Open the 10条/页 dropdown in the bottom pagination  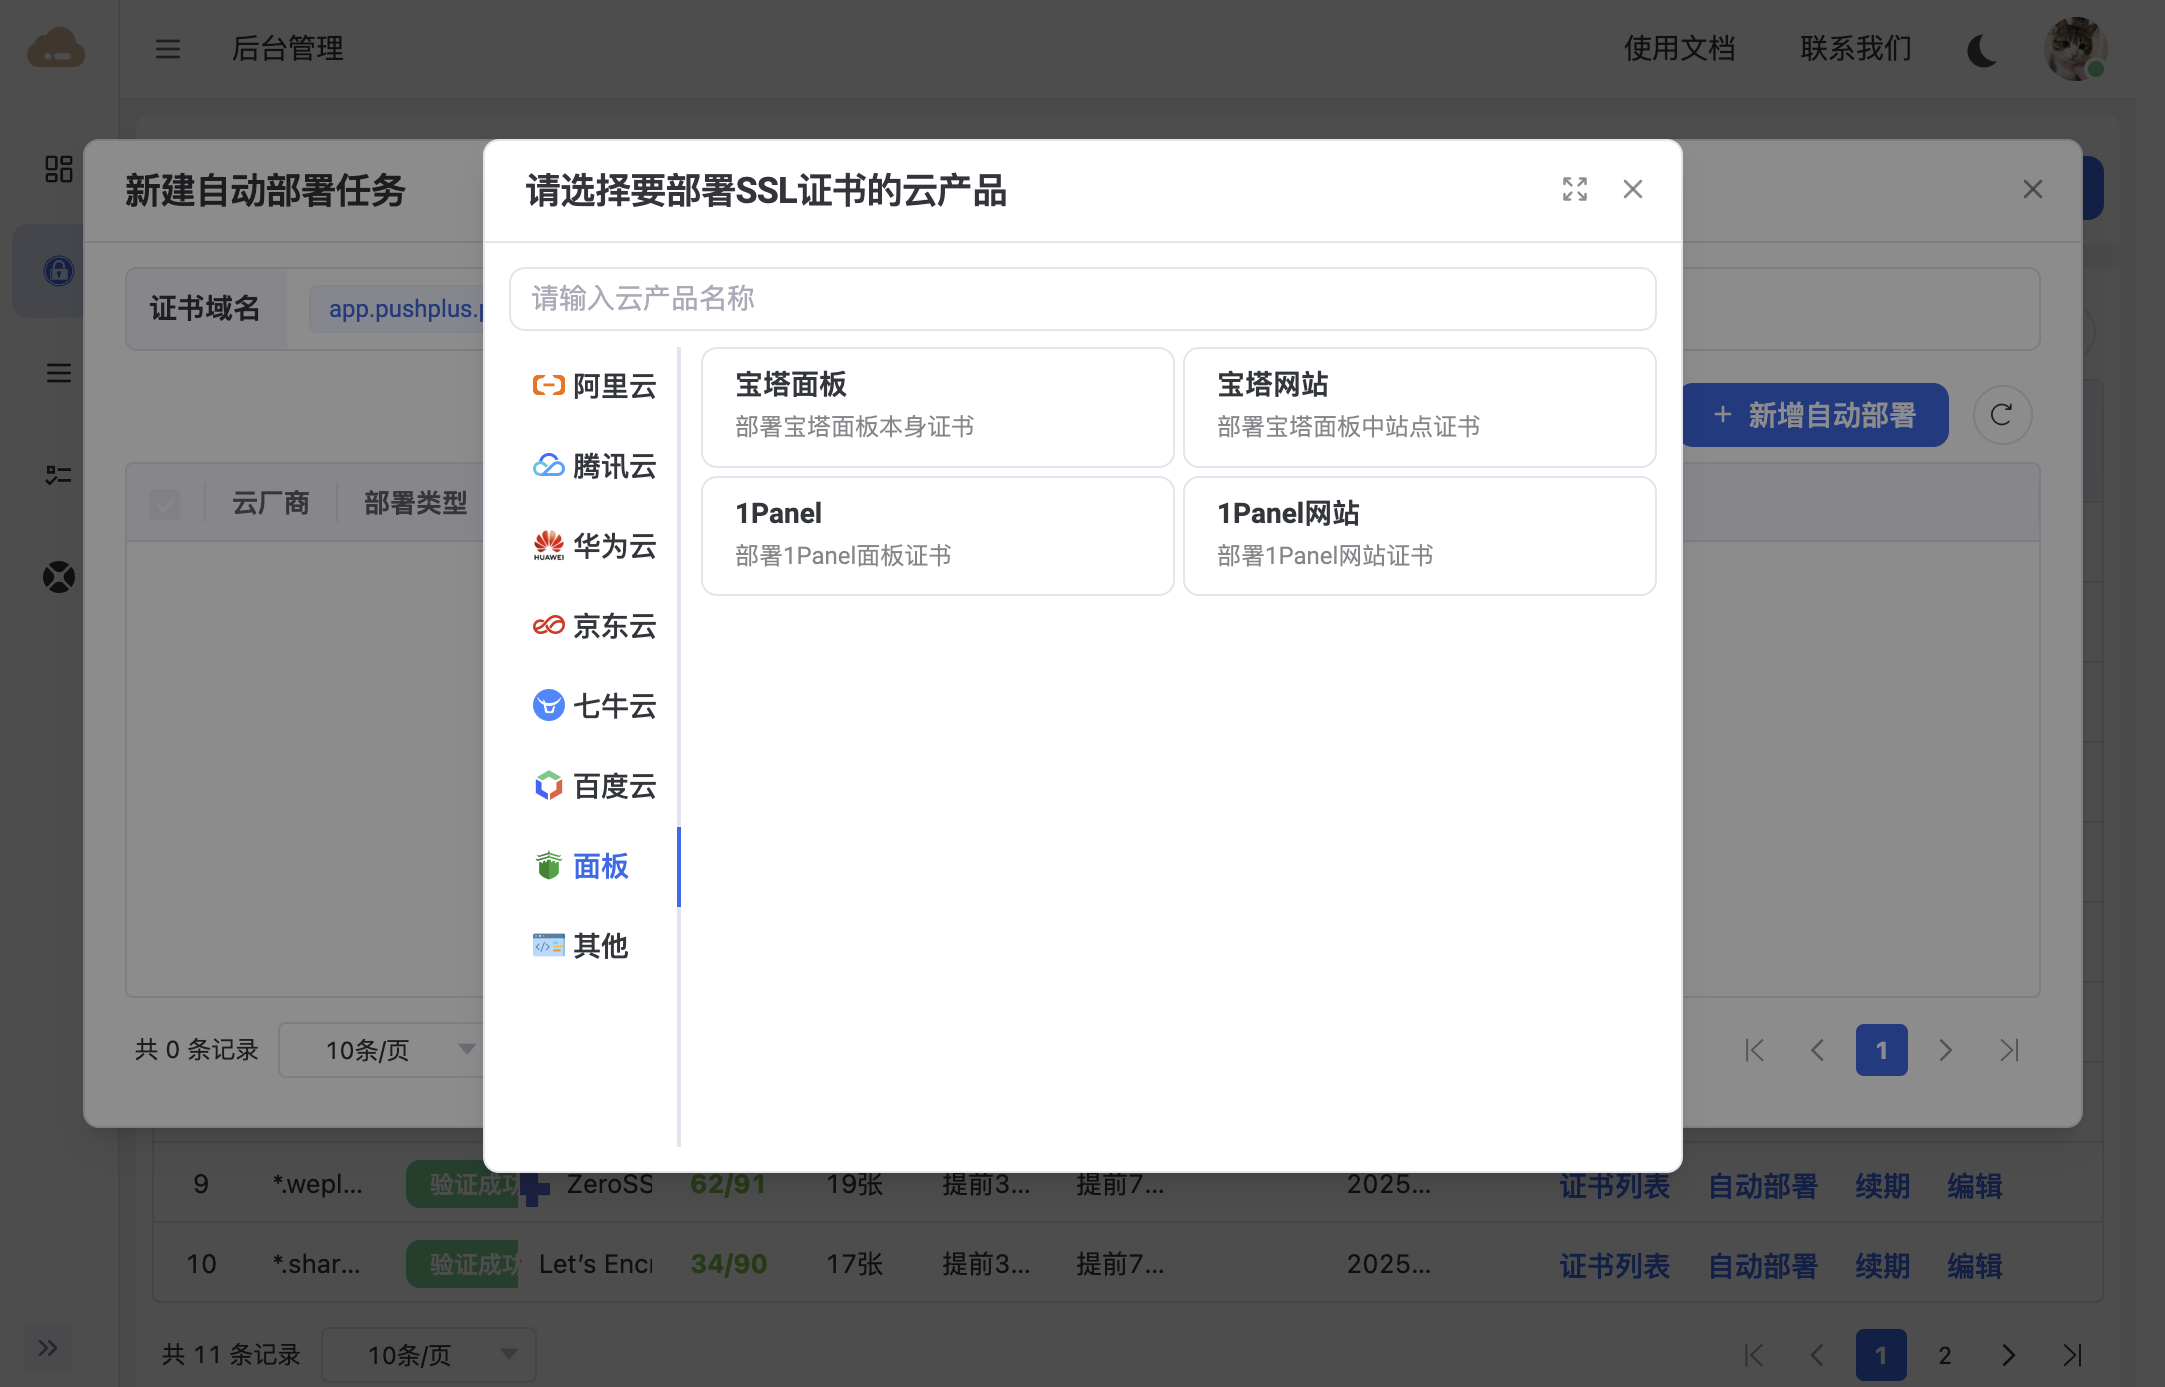(x=429, y=1355)
